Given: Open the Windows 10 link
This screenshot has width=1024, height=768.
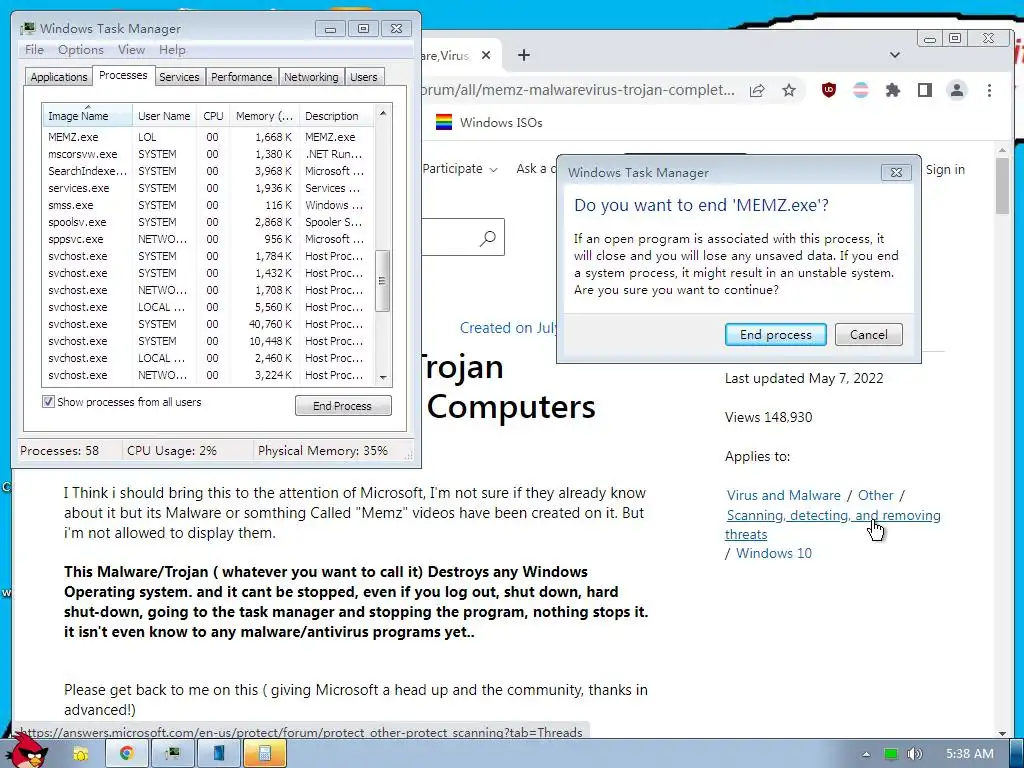Looking at the screenshot, I should 774,553.
